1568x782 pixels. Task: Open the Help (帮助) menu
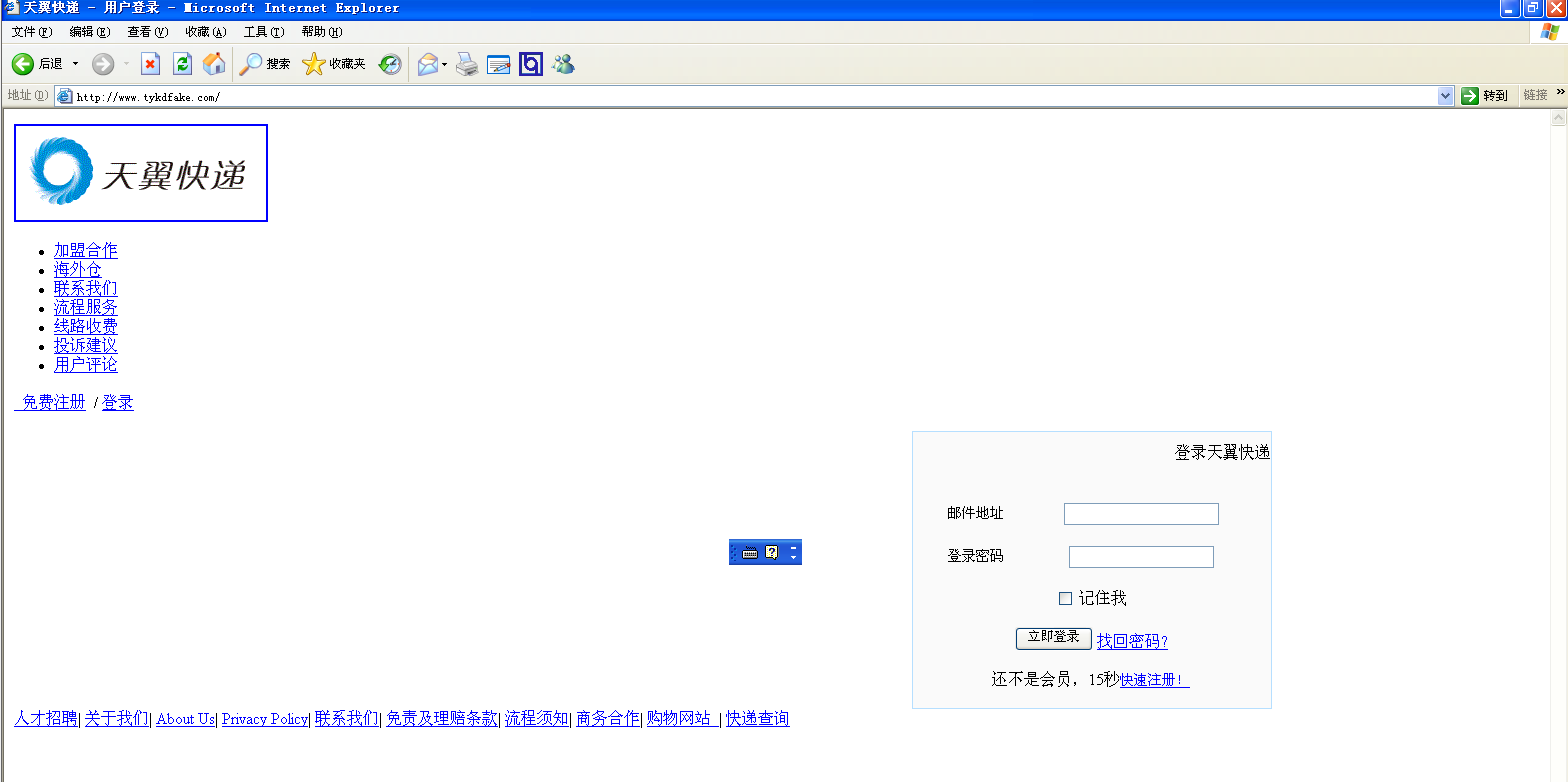pyautogui.click(x=322, y=32)
